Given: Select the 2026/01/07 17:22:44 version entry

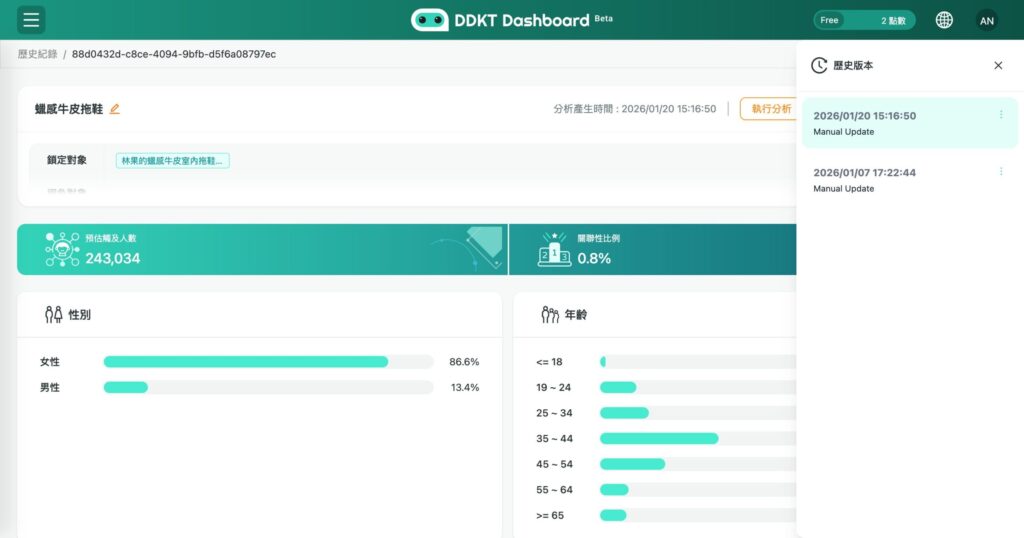Looking at the screenshot, I should pos(909,180).
